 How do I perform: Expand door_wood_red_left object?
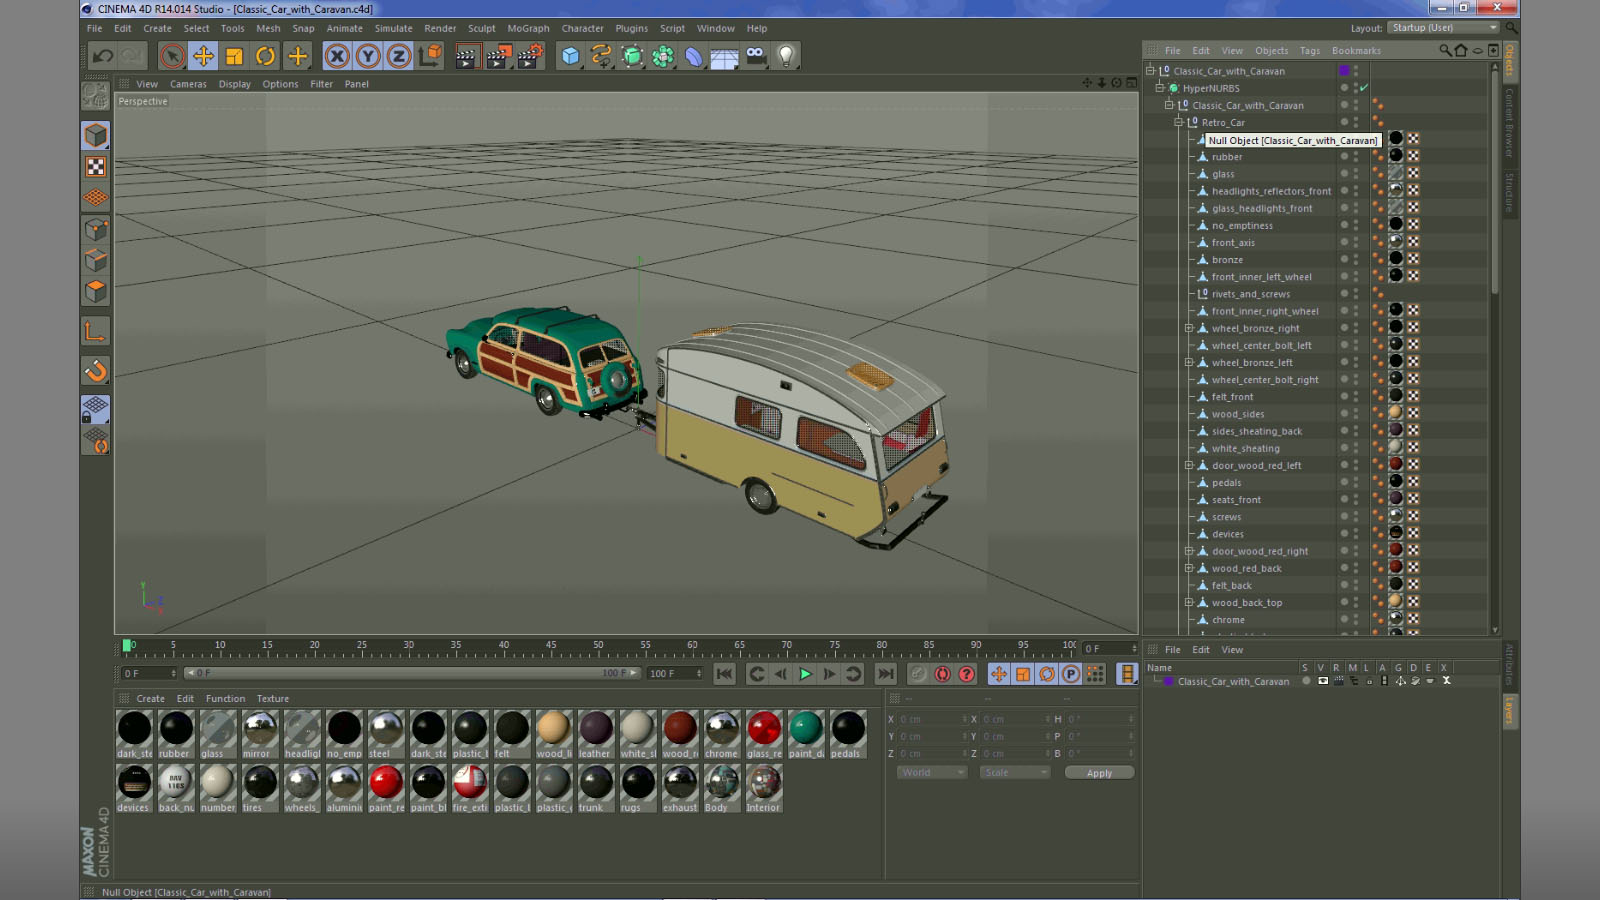[x=1189, y=465]
